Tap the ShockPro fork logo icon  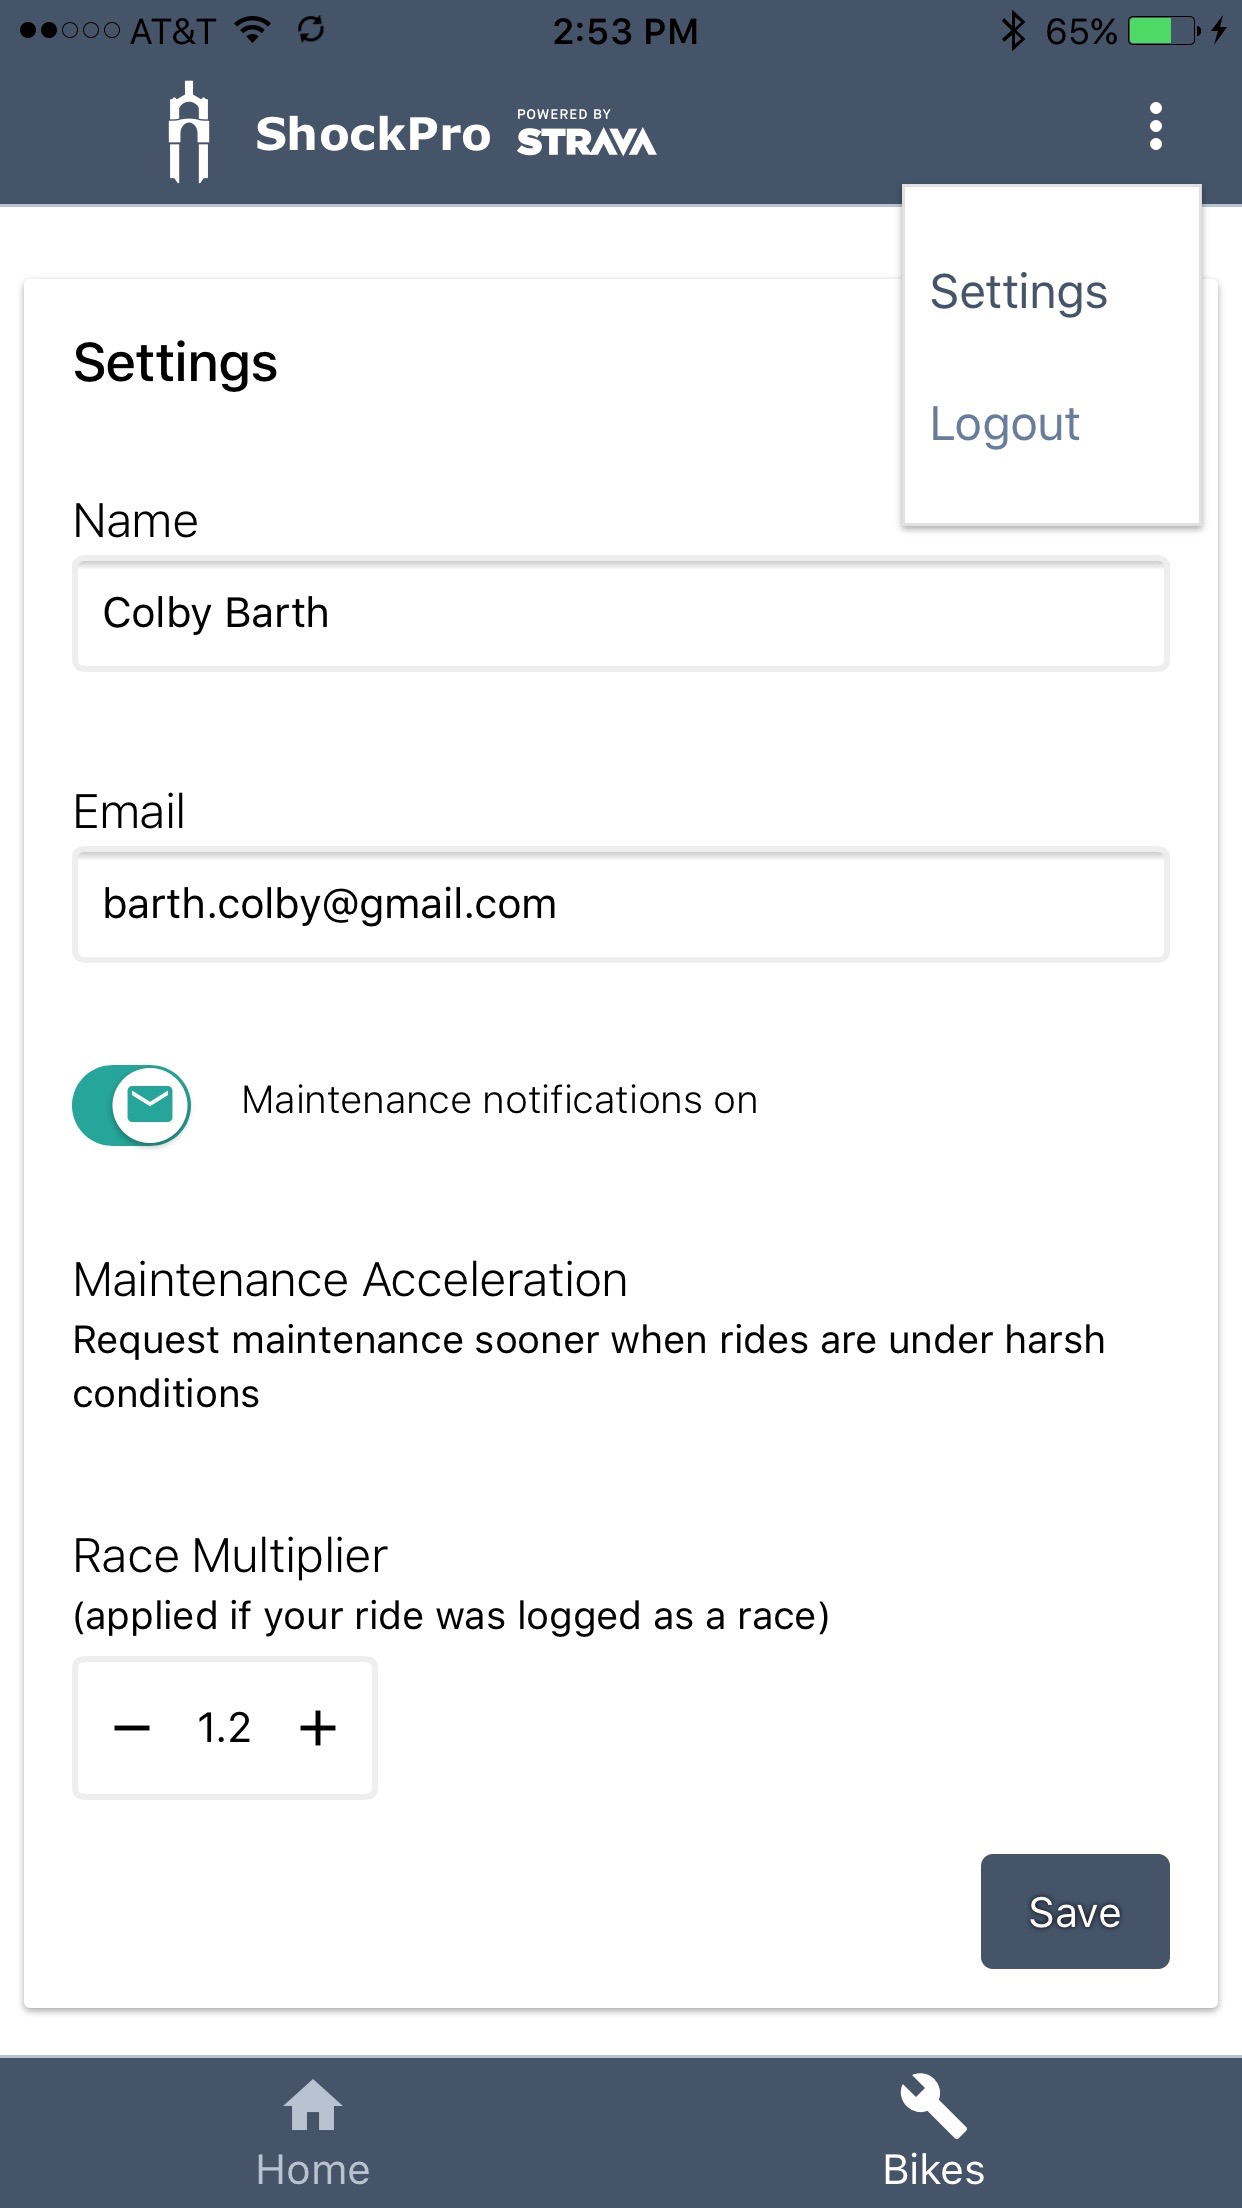pos(189,132)
